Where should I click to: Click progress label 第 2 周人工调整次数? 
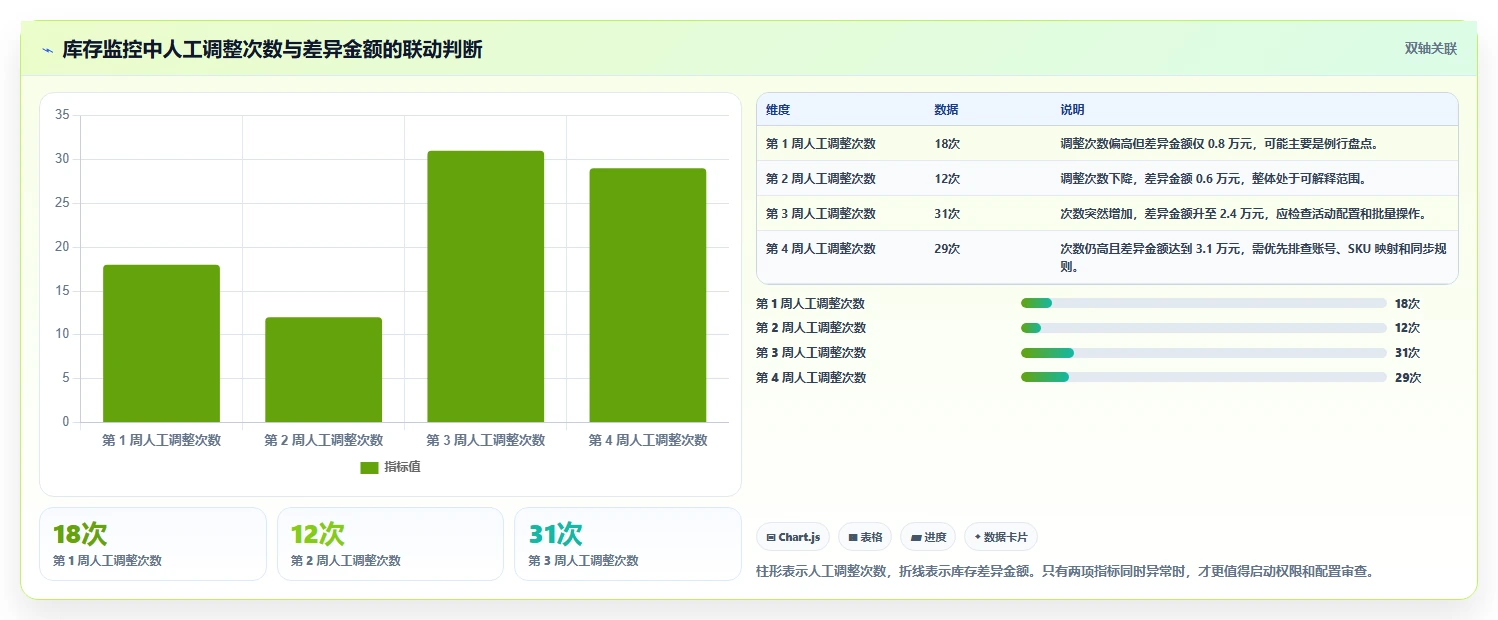[x=811, y=328]
